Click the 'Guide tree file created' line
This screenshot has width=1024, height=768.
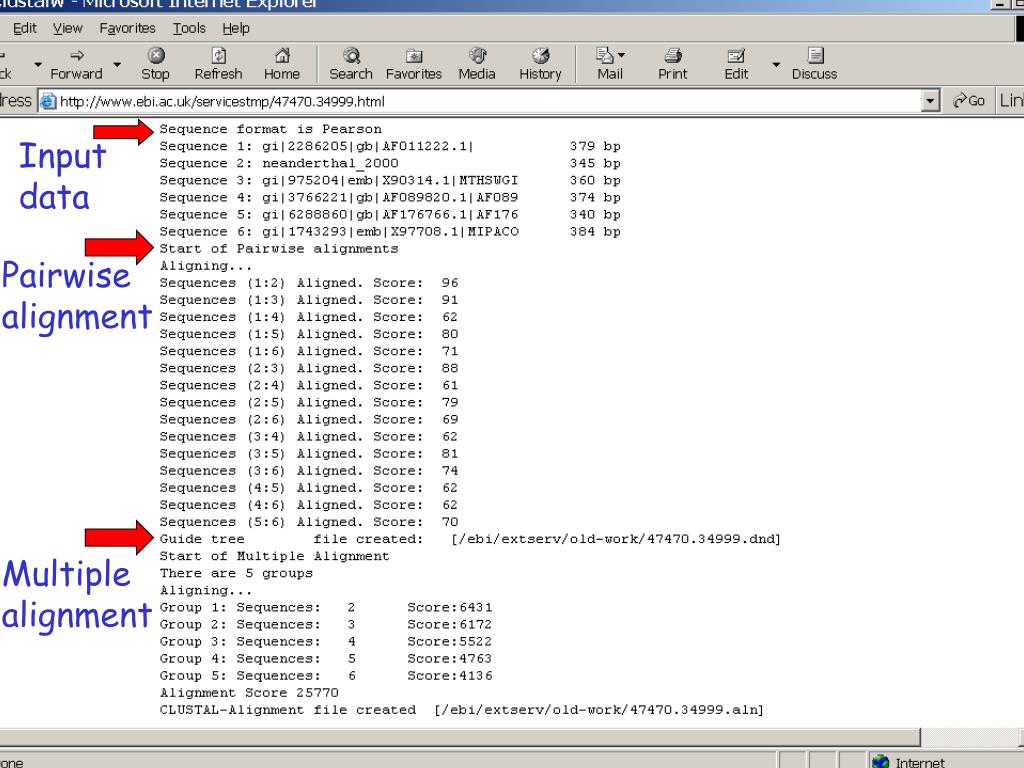(470, 539)
